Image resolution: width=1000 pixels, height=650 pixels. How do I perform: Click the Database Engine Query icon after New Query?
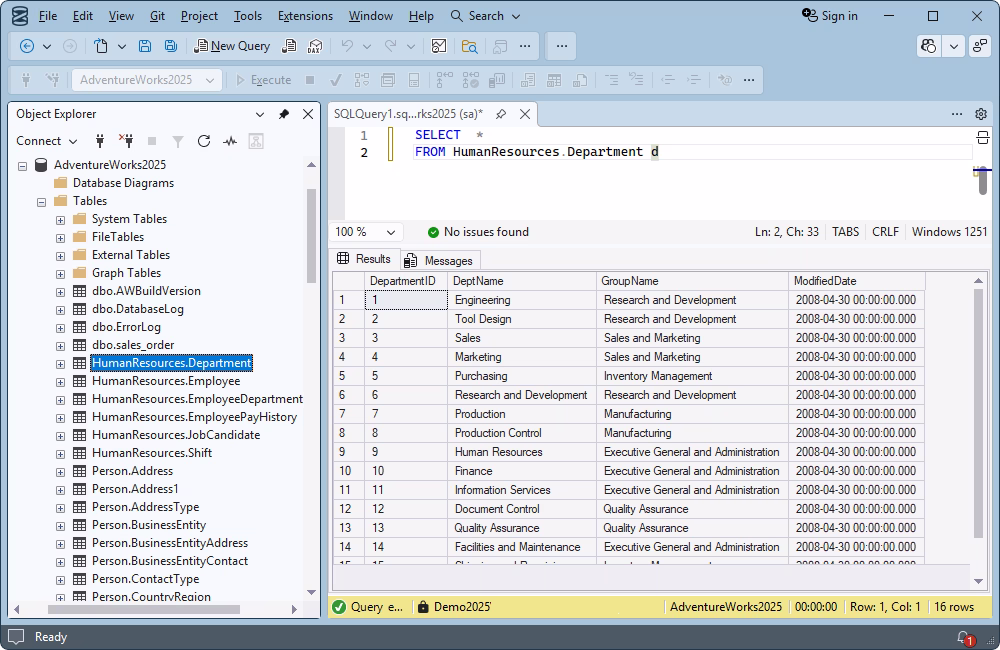[x=290, y=46]
